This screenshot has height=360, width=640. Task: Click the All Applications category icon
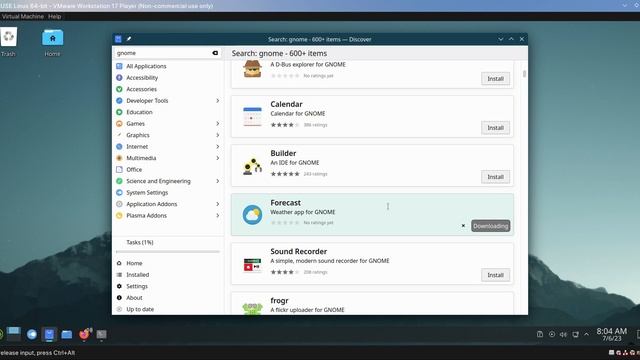point(119,66)
